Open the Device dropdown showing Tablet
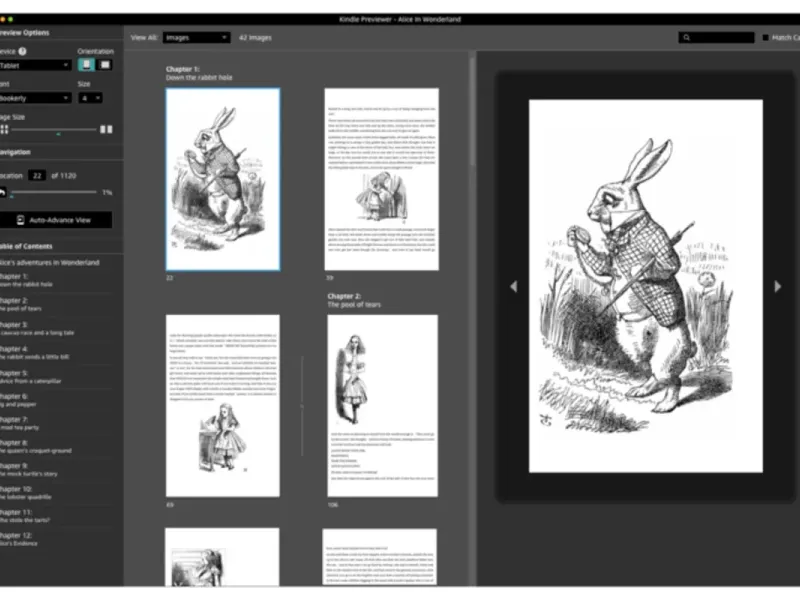The image size is (800, 600). [35, 65]
